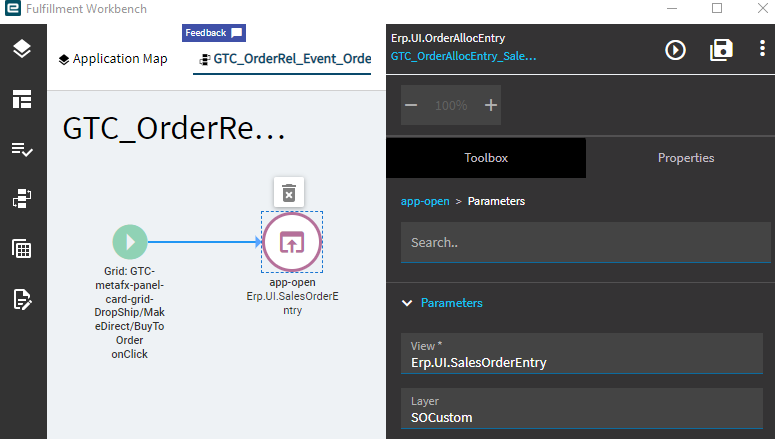775x439 pixels.
Task: Open the checklist rules icon in sidebar
Action: click(x=22, y=149)
